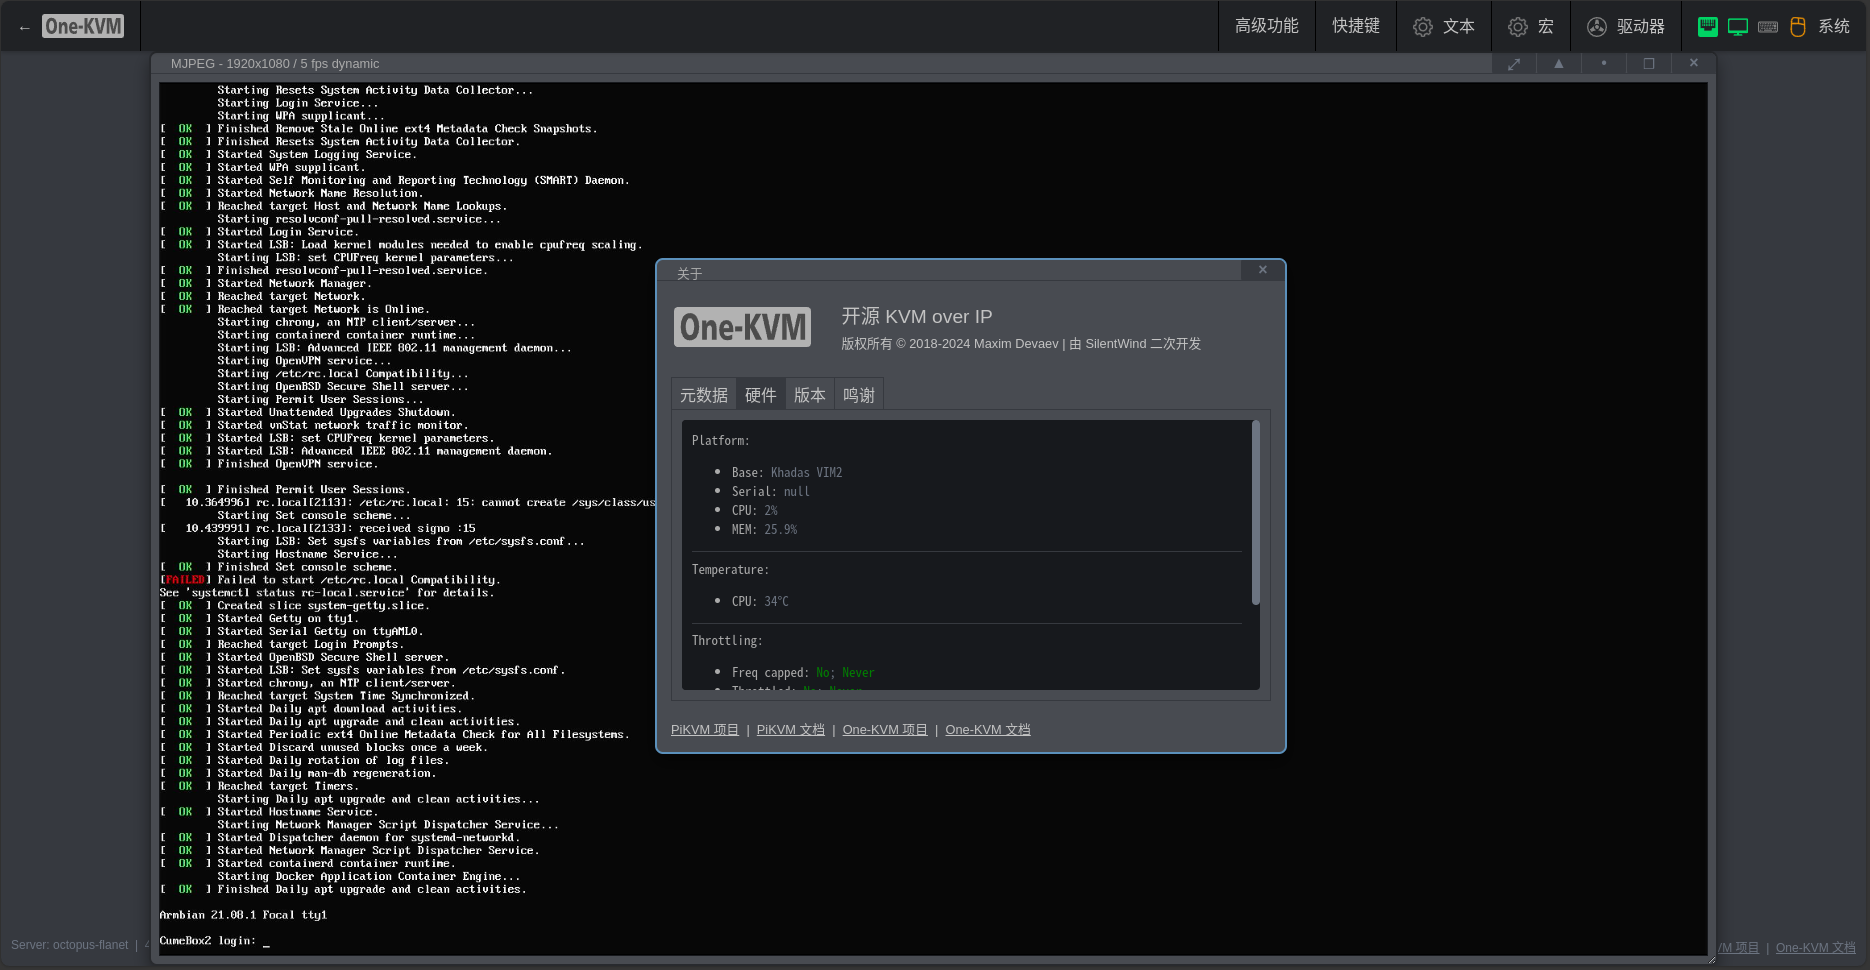Click the dot icon in stream window titlebar
The height and width of the screenshot is (970, 1870).
tap(1604, 64)
